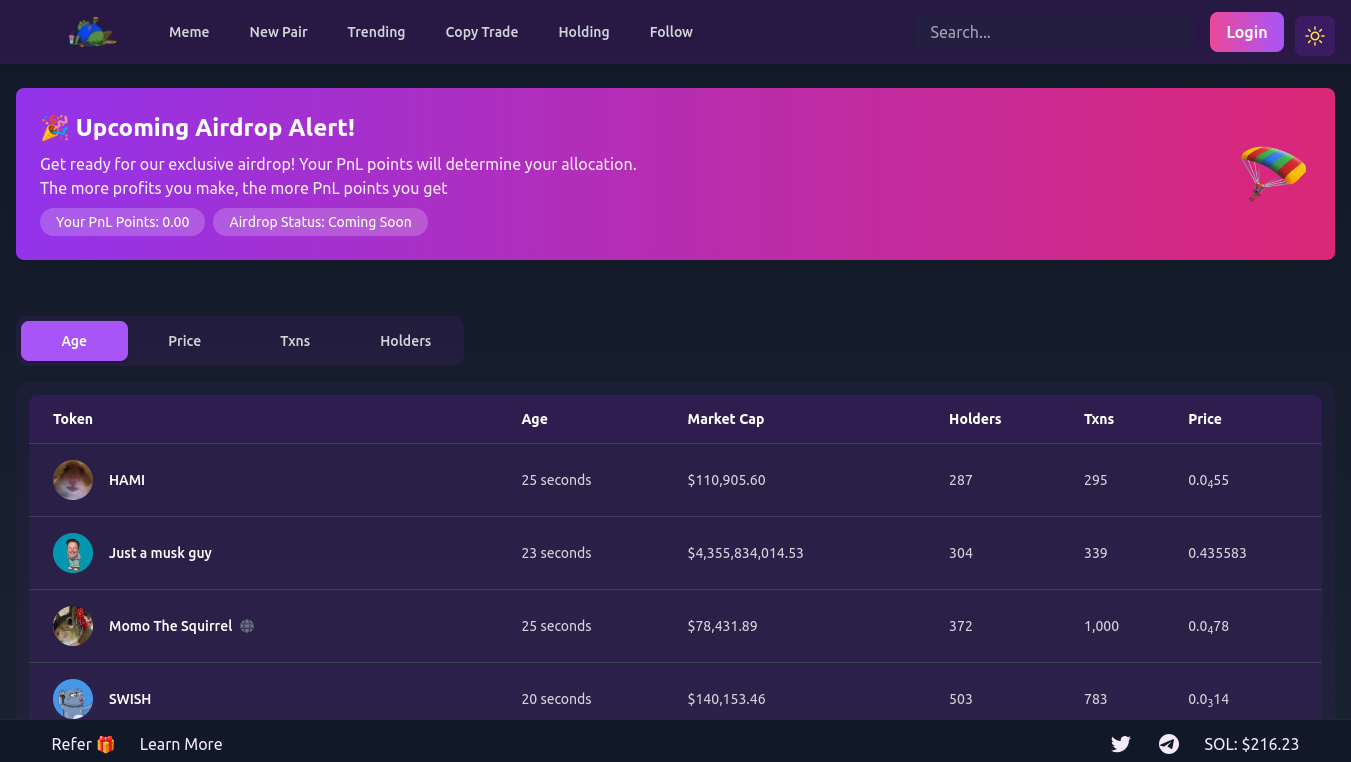This screenshot has width=1351, height=762.
Task: Click the site logo in the header
Action: click(x=93, y=32)
